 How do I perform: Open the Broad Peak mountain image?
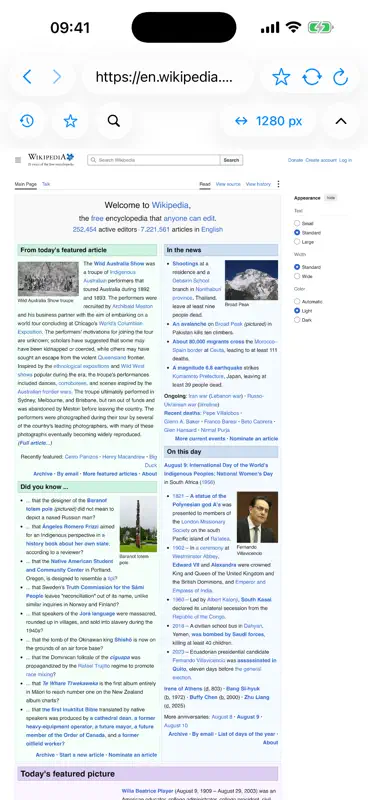pyautogui.click(x=251, y=280)
